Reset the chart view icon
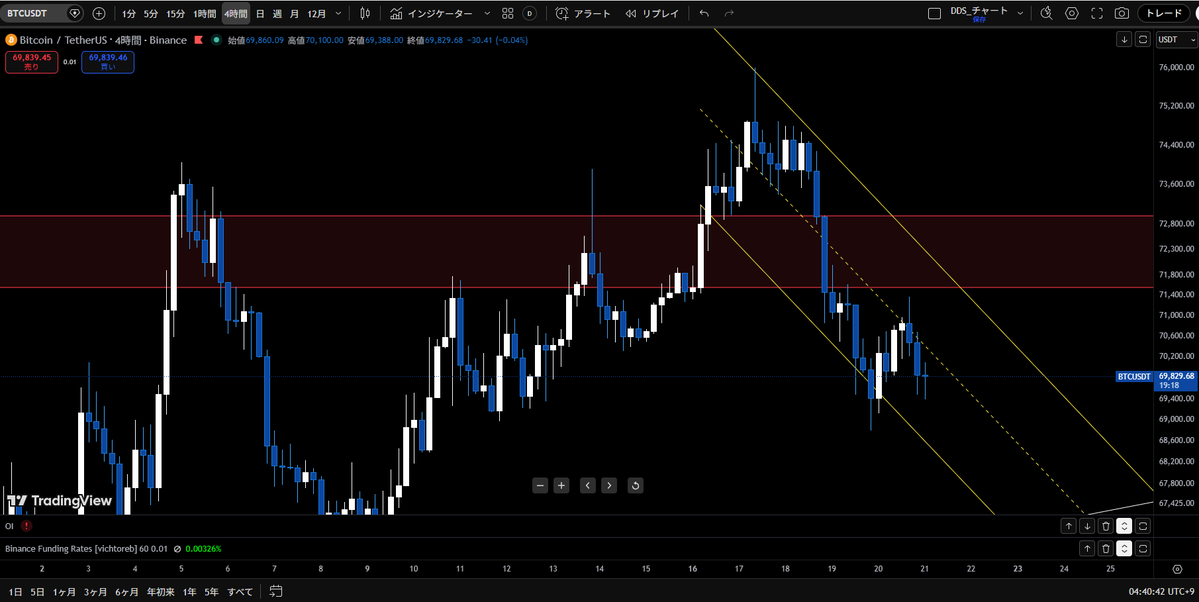The width and height of the screenshot is (1199, 602). (x=635, y=485)
